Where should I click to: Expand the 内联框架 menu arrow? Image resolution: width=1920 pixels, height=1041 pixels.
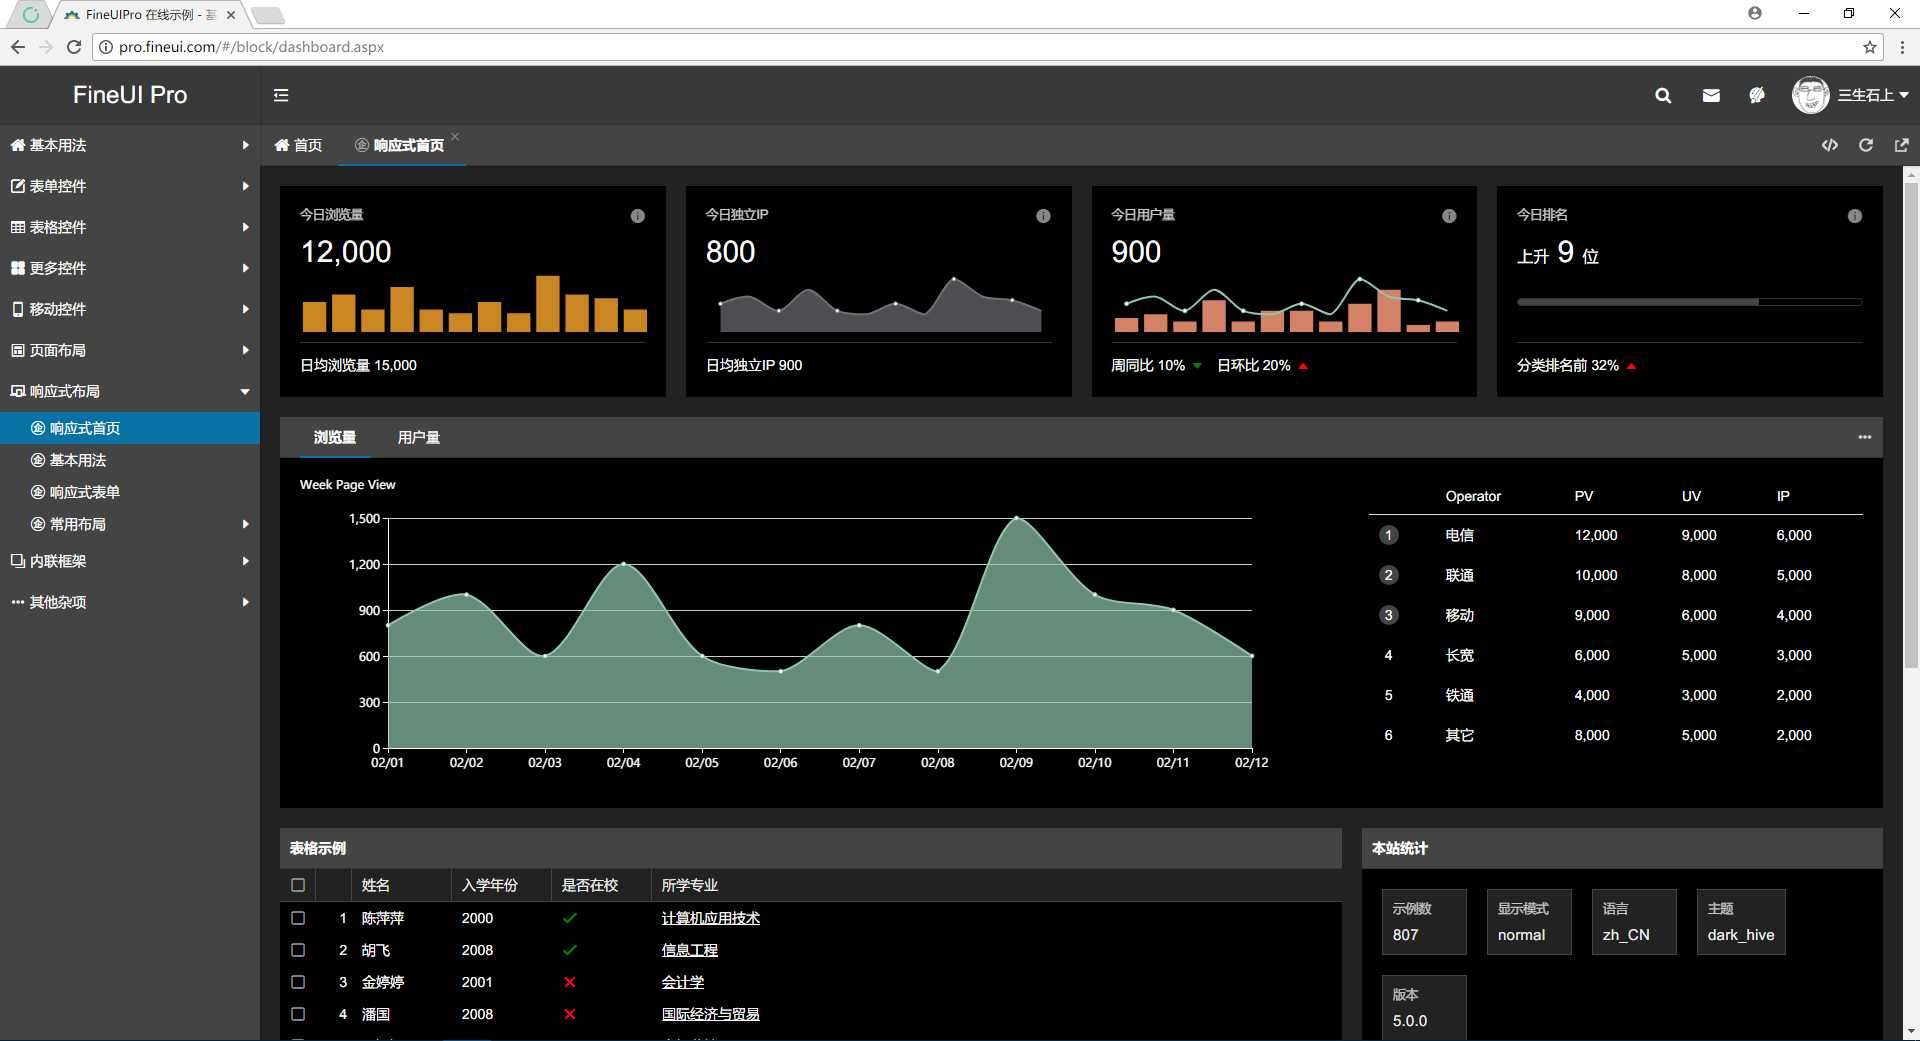coord(245,561)
